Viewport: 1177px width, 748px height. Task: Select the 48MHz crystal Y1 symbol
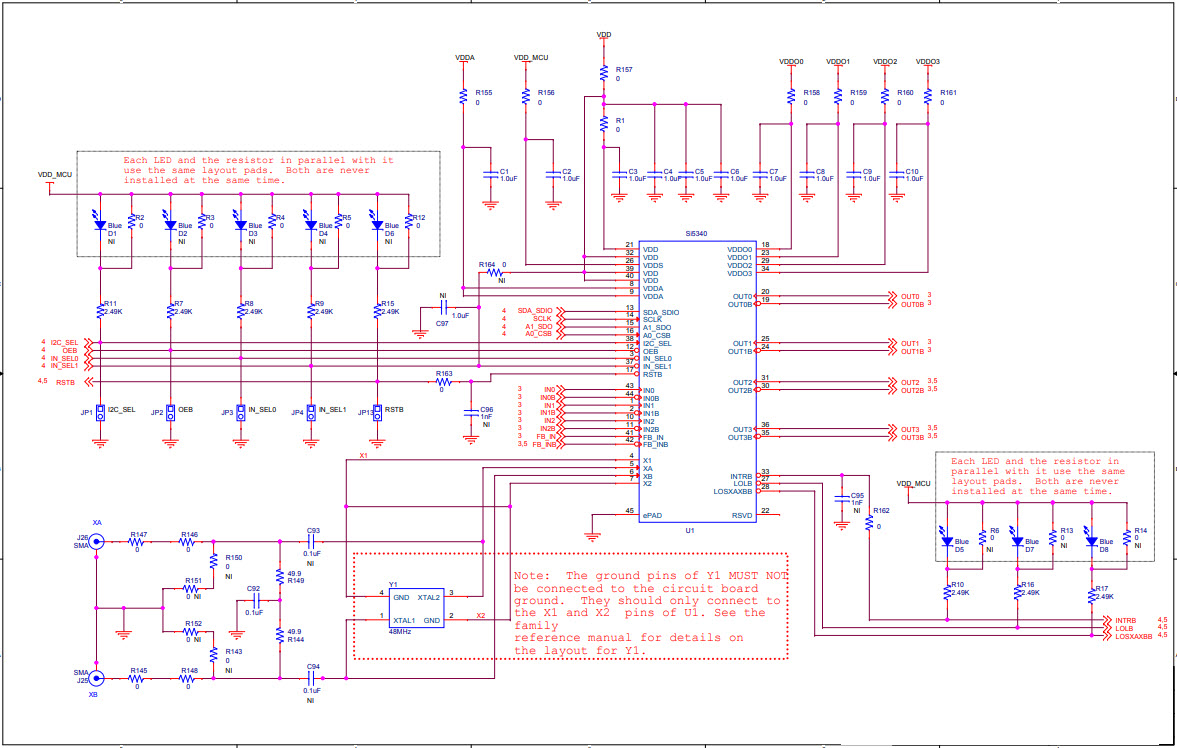pyautogui.click(x=415, y=608)
